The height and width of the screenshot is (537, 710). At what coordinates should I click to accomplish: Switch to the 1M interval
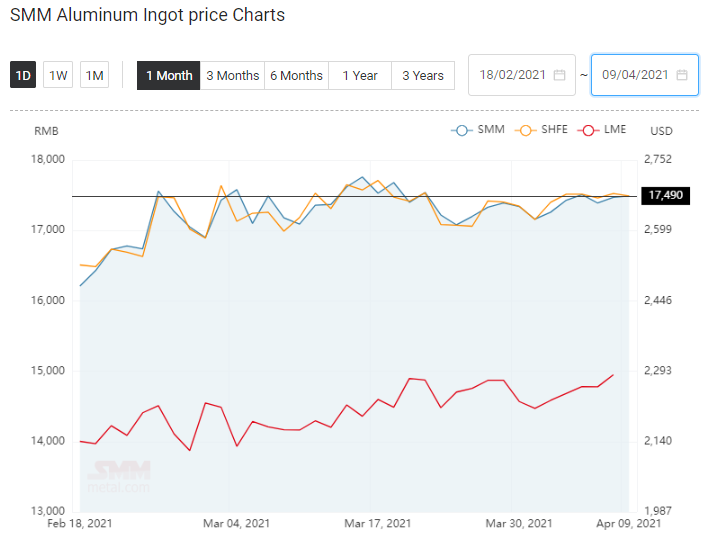pos(95,75)
